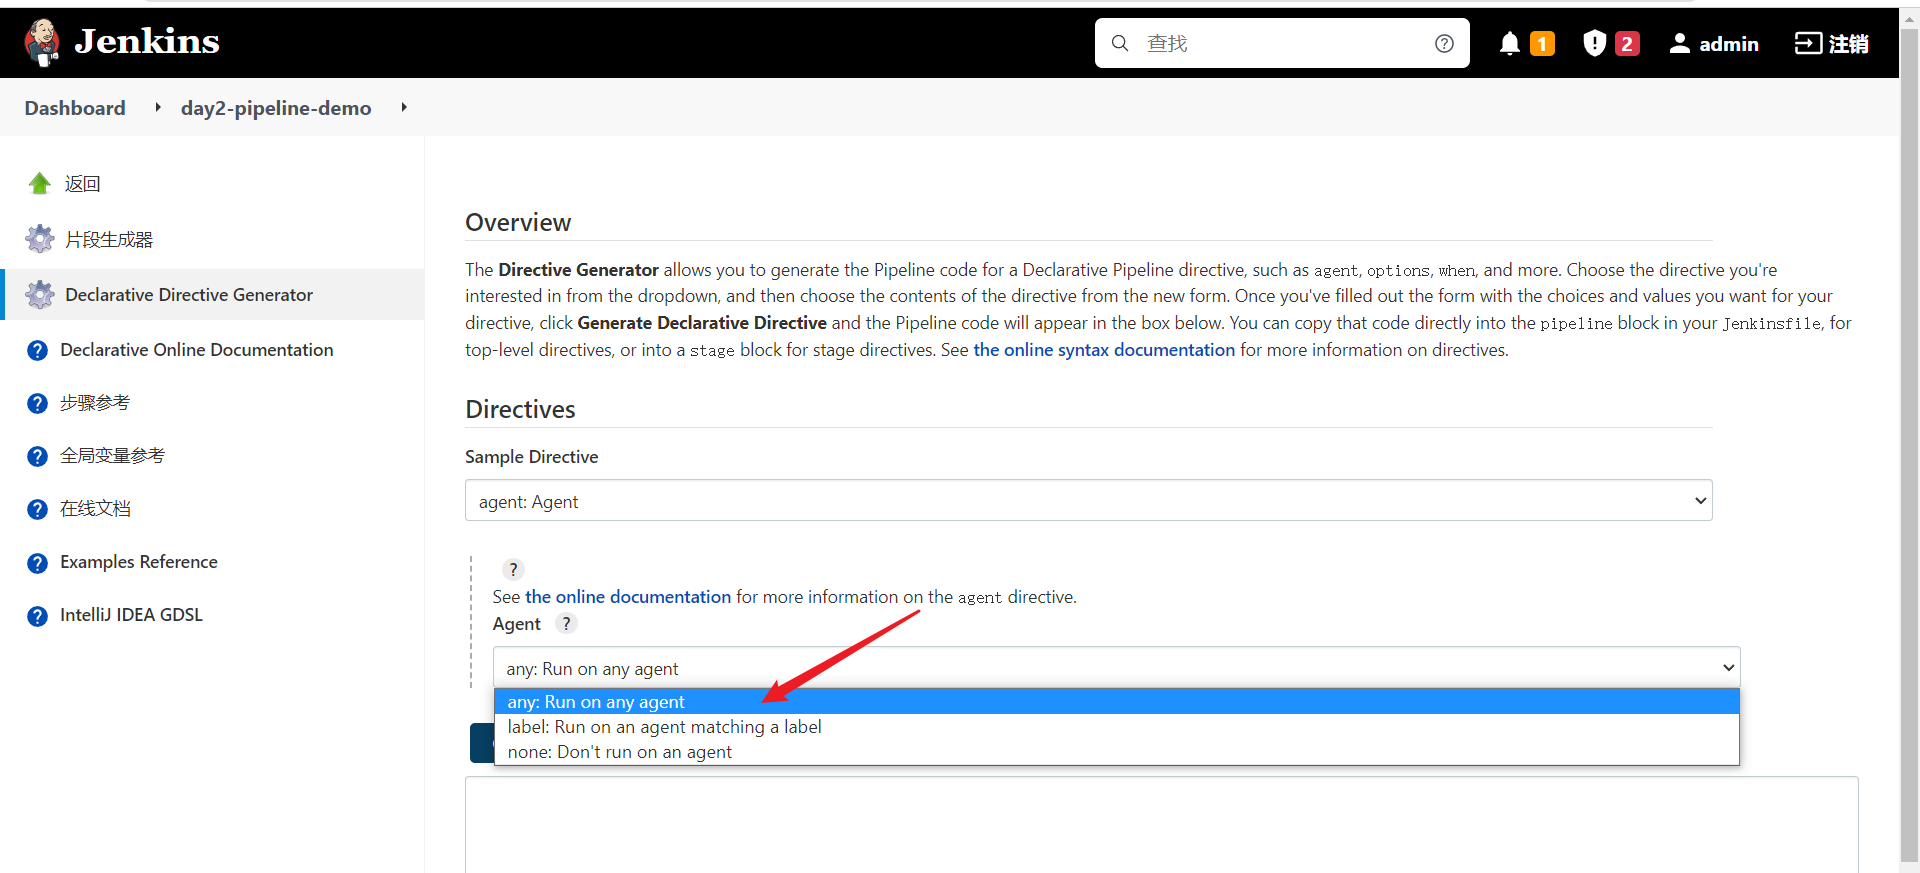Screen dimensions: 1920x873
Task: Click the search magnifier icon
Action: (1120, 43)
